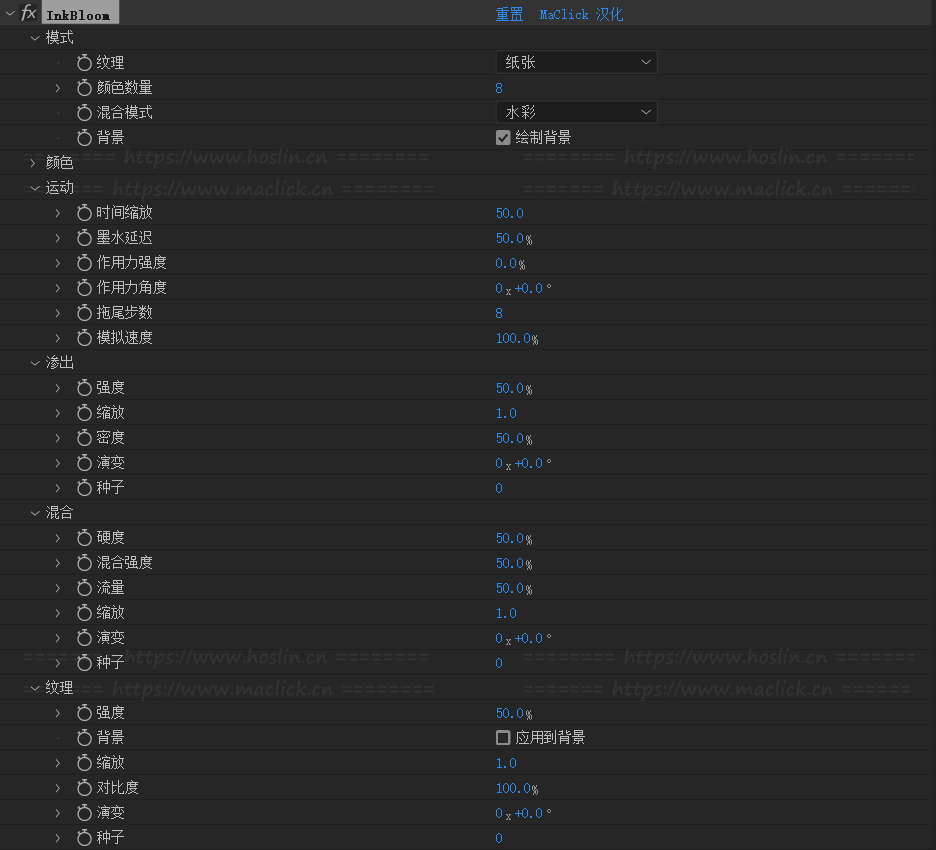This screenshot has height=850, width=936.
Task: Click the 重置 reset link
Action: [x=509, y=15]
